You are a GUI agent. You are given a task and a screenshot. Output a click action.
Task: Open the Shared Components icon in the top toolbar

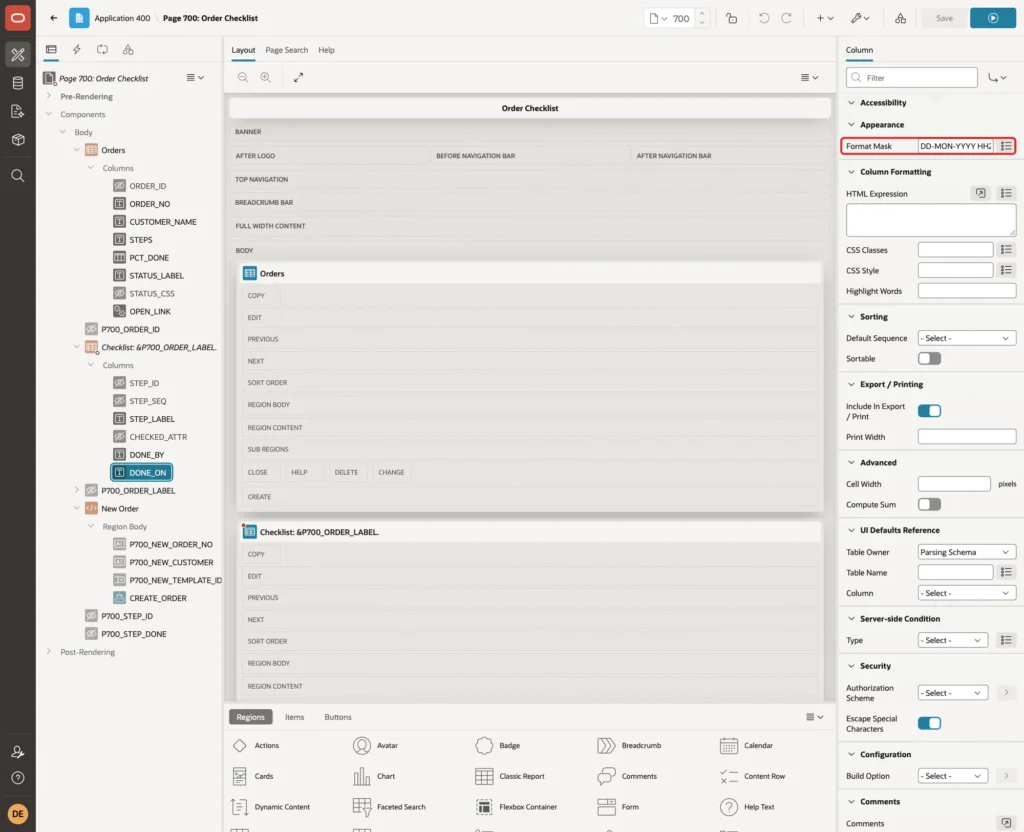tap(901, 18)
